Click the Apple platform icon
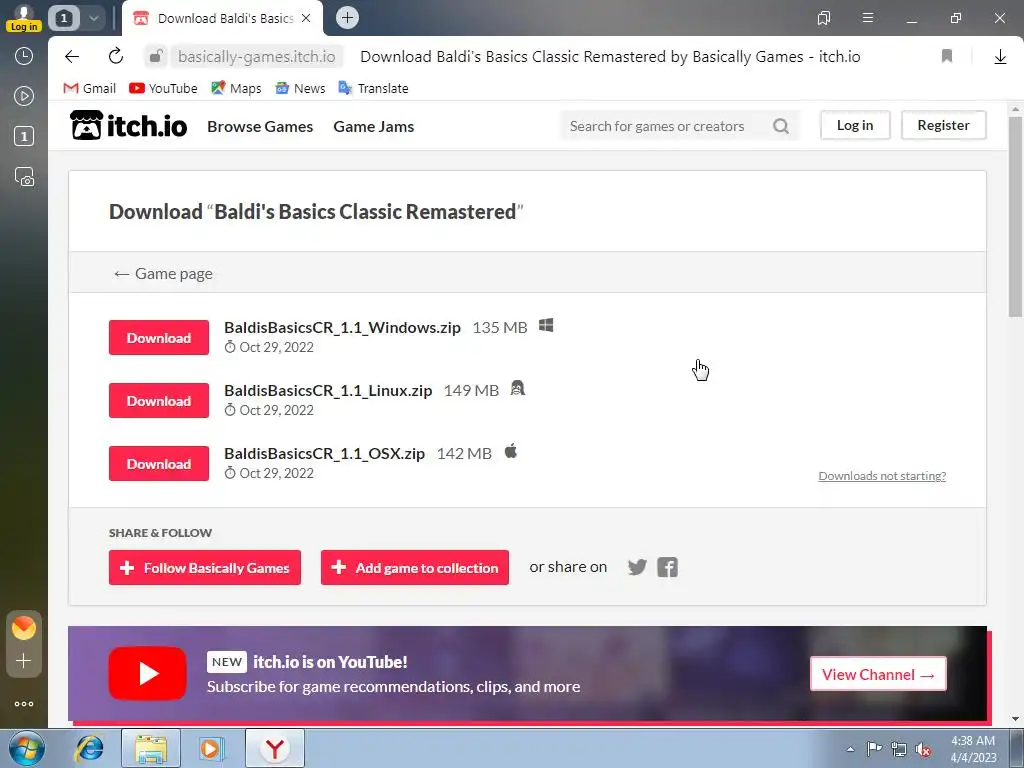 pos(511,451)
